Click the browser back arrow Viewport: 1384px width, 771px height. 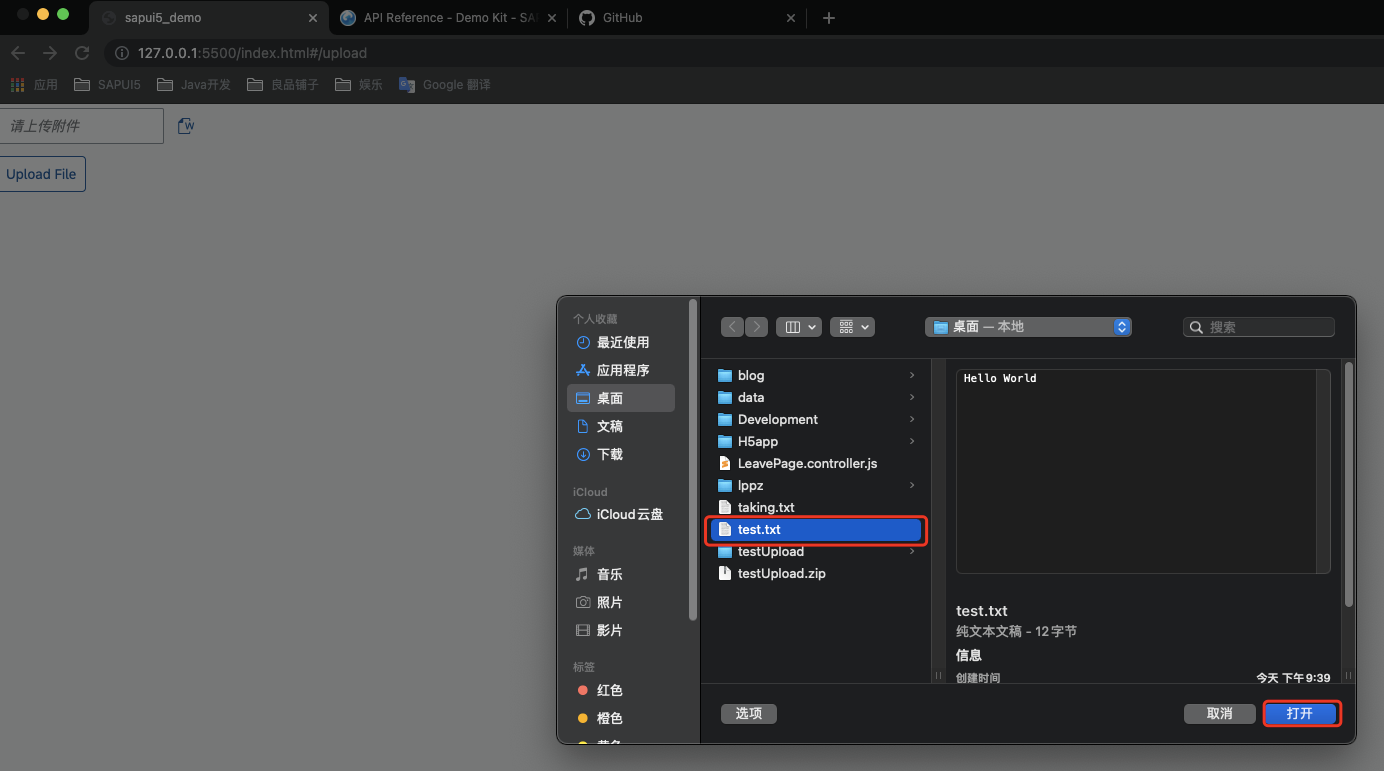[18, 53]
